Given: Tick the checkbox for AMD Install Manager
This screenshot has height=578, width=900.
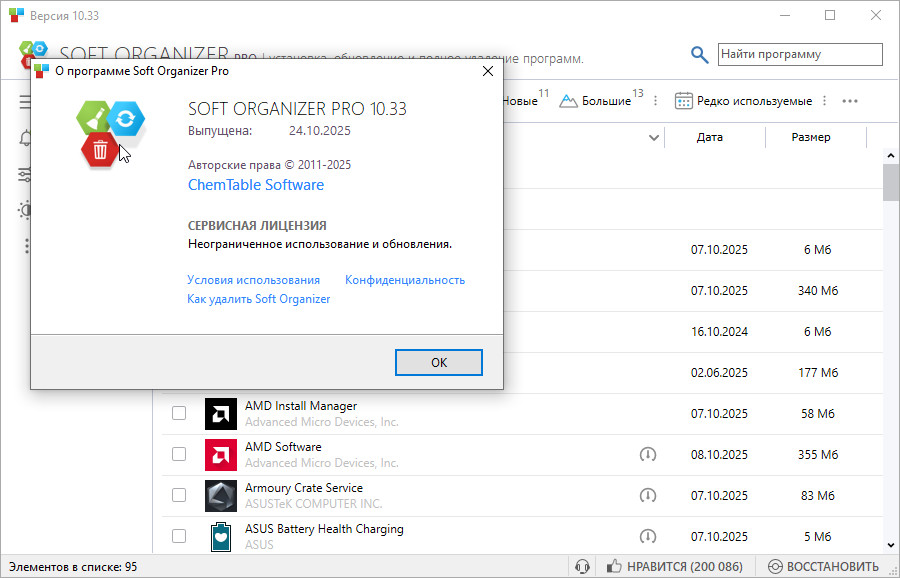Looking at the screenshot, I should [179, 413].
